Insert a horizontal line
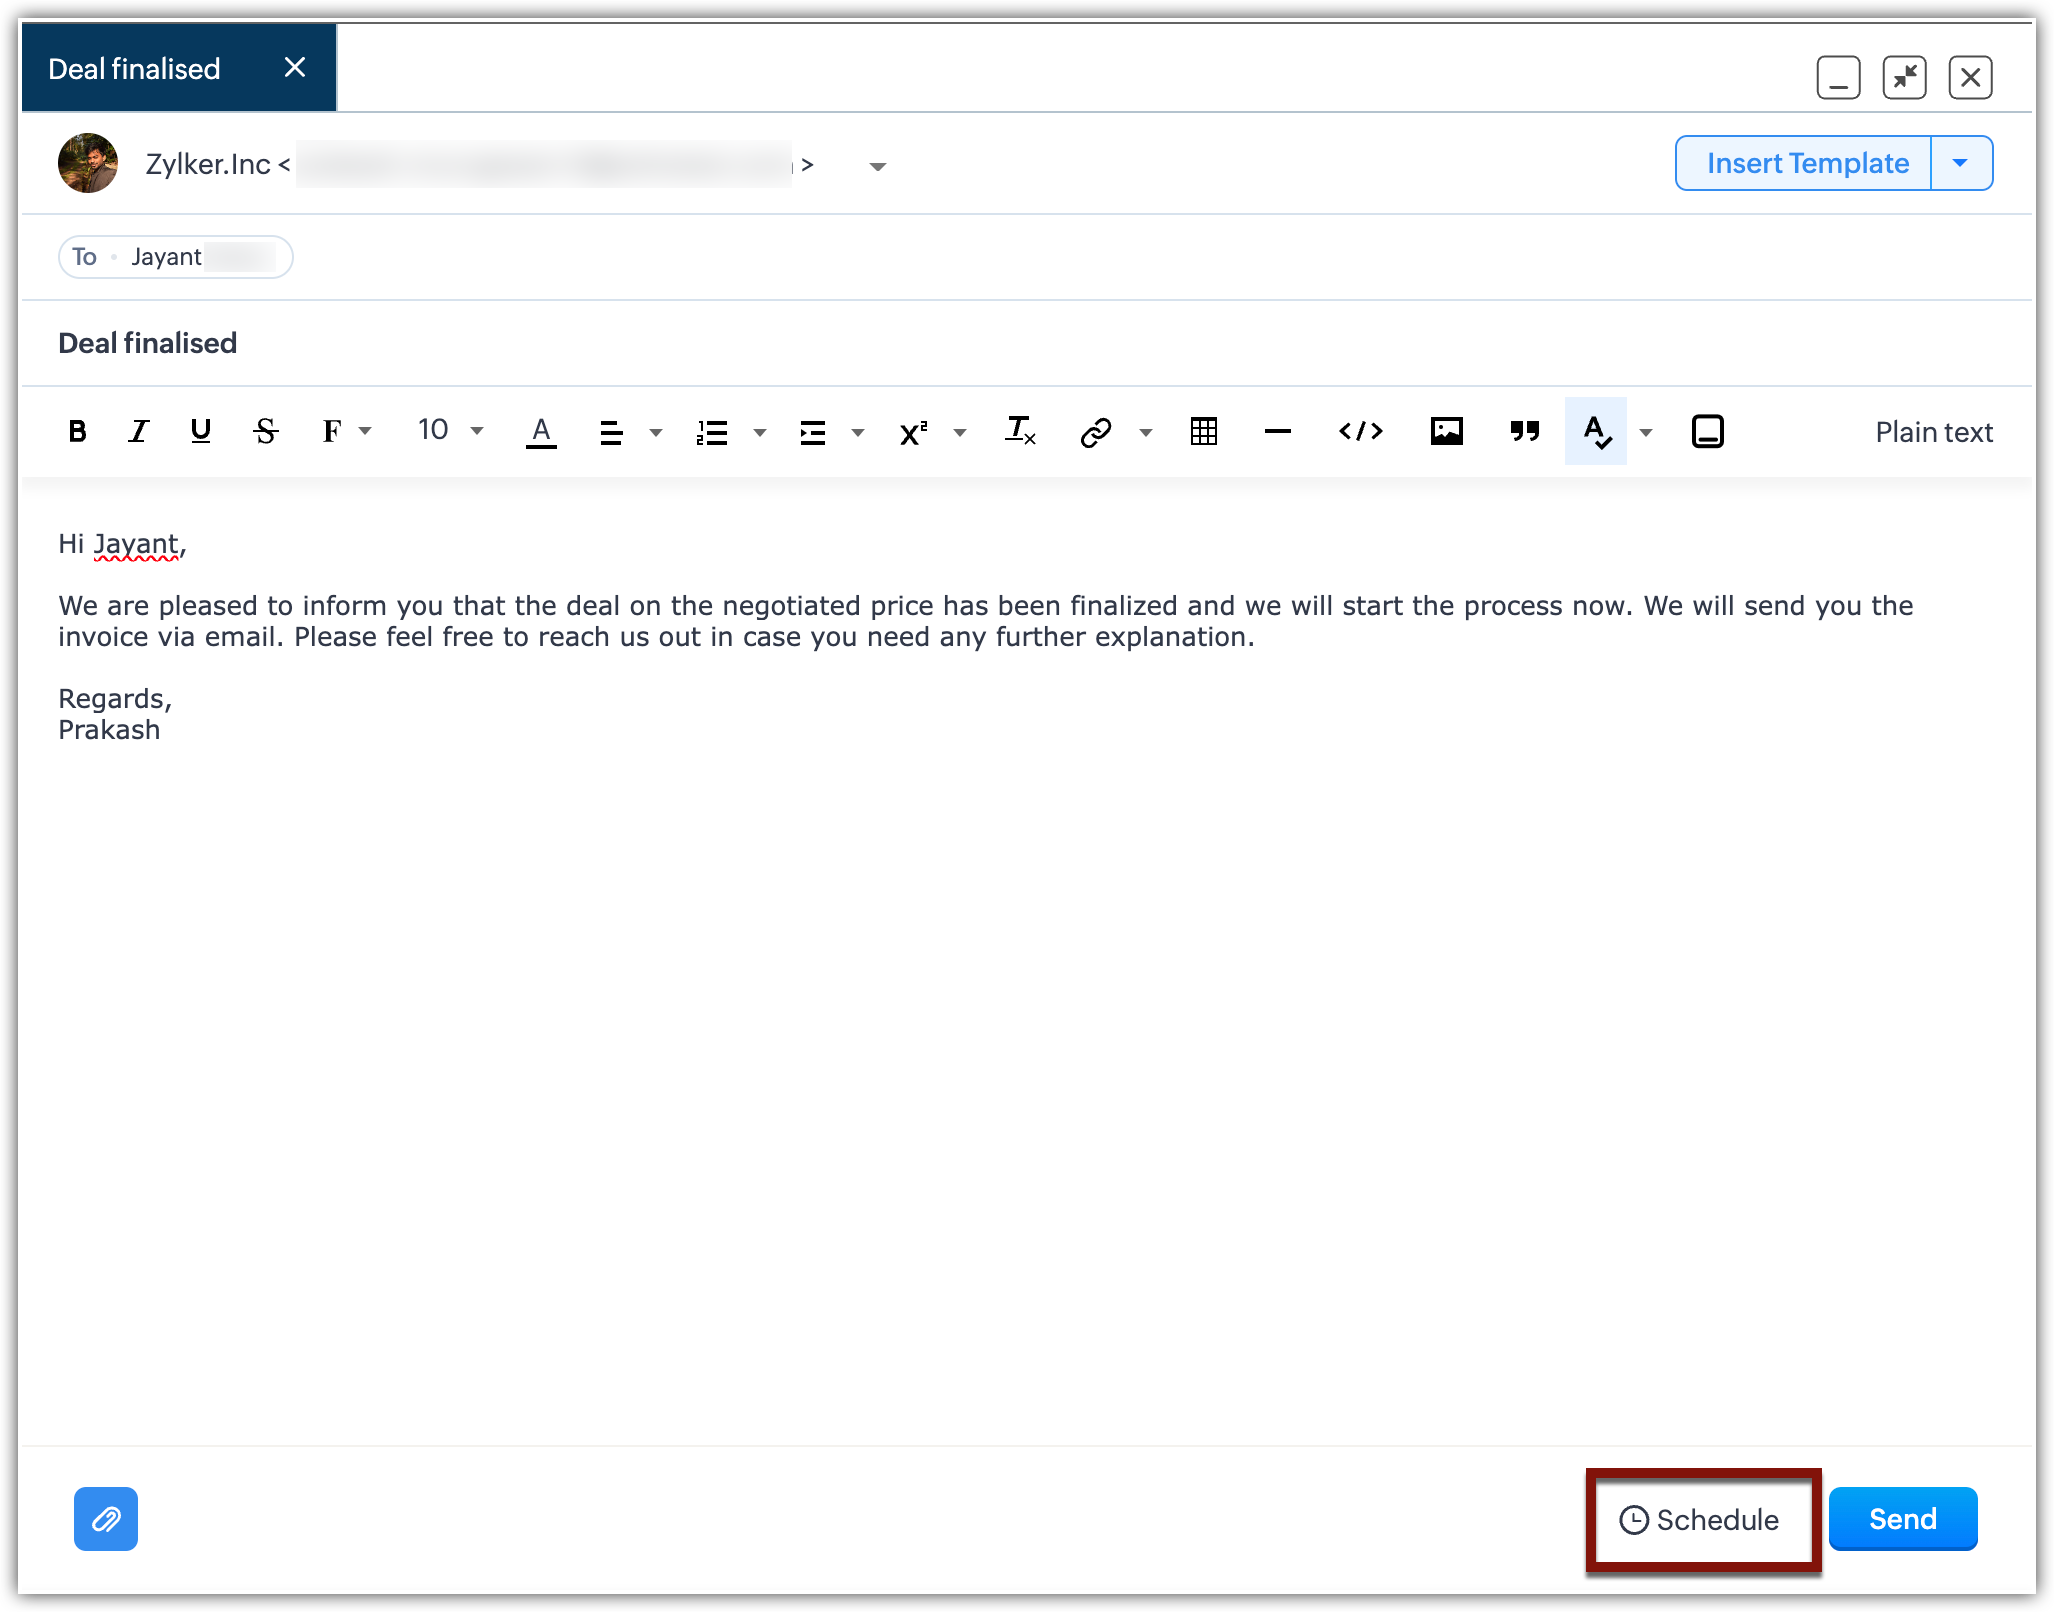The width and height of the screenshot is (2054, 1612). [1277, 432]
